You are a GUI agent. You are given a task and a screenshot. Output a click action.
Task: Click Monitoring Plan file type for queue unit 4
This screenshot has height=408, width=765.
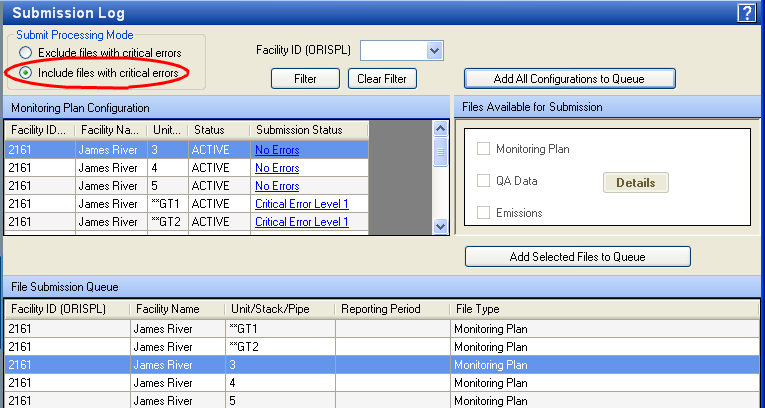(x=491, y=383)
